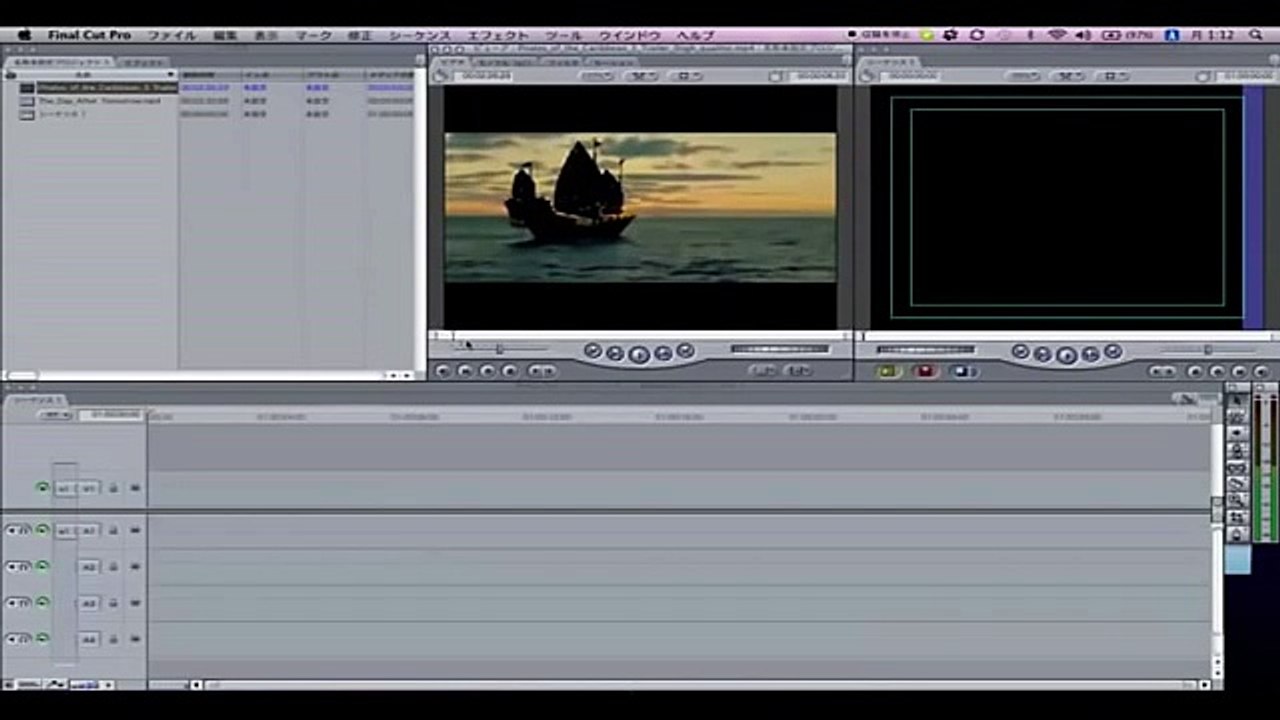Play the sequence in the Canvas

tap(1067, 355)
